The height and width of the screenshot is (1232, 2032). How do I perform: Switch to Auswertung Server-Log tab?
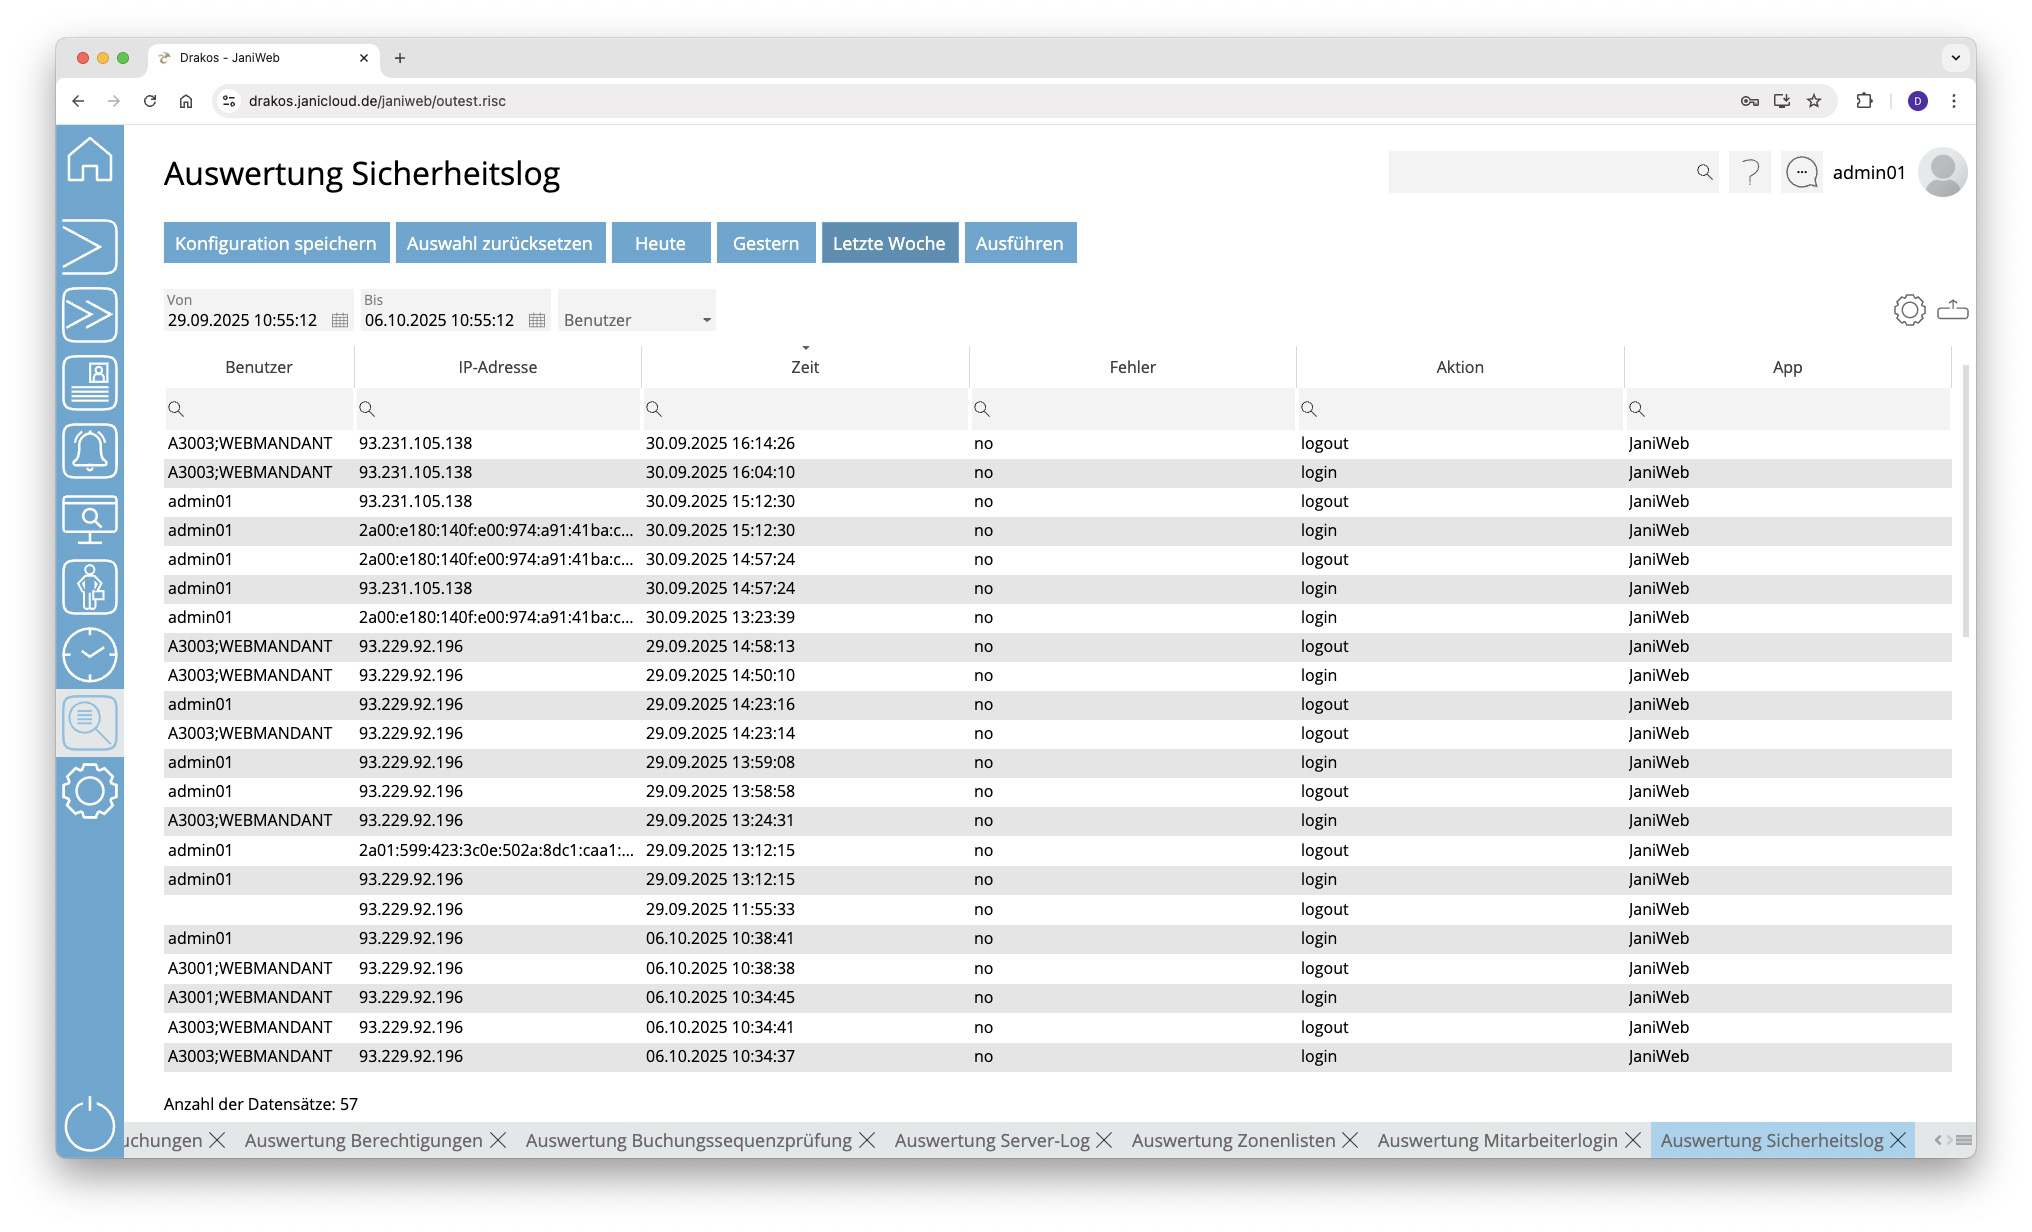[x=991, y=1140]
